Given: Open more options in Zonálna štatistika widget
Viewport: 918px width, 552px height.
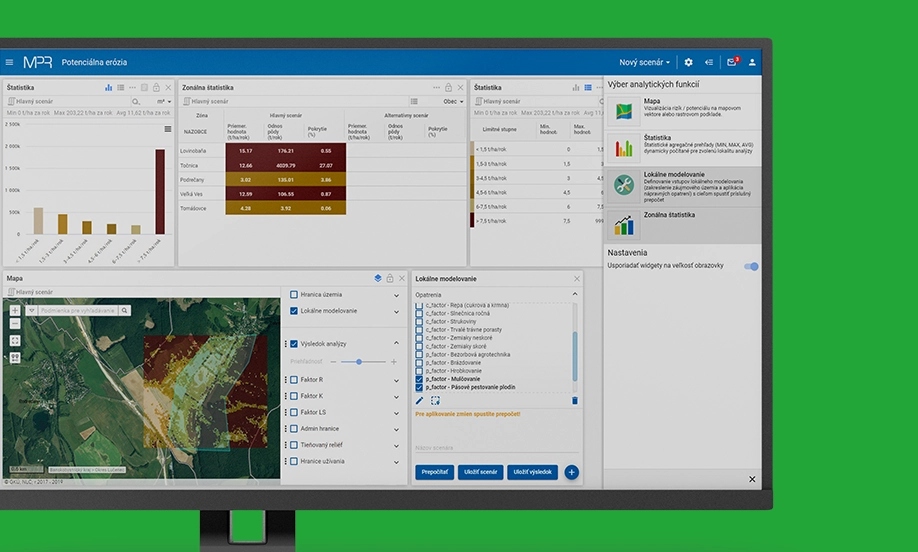Looking at the screenshot, I should (436, 87).
